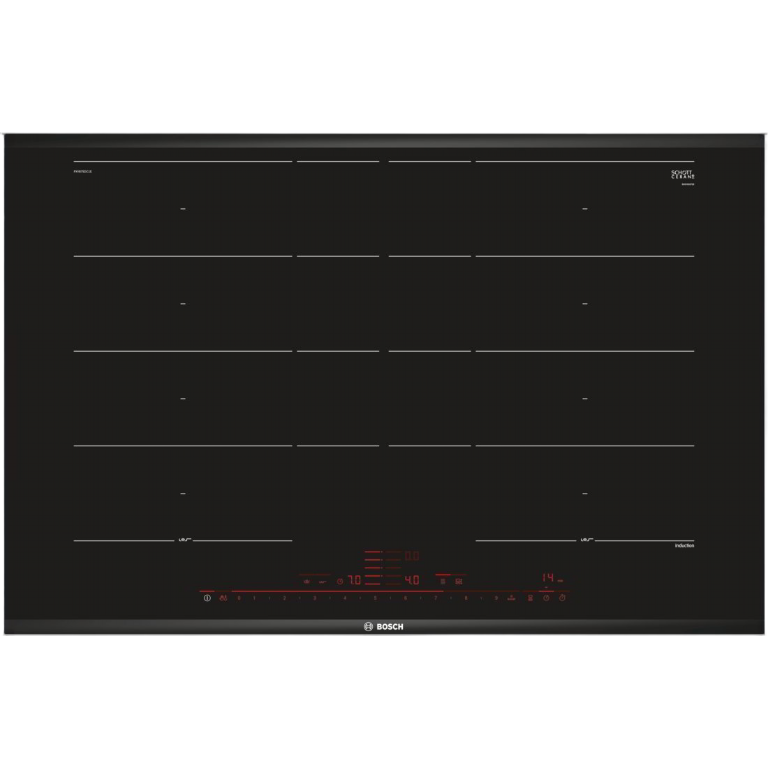The image size is (768, 768).
Task: Tap the timer display showing 14
Action: [x=548, y=578]
